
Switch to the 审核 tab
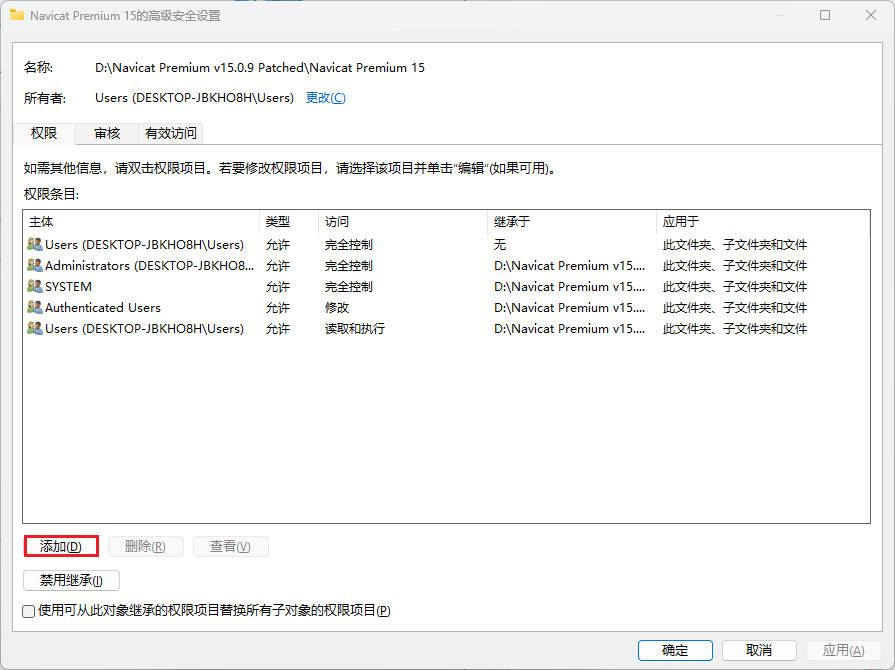(105, 133)
